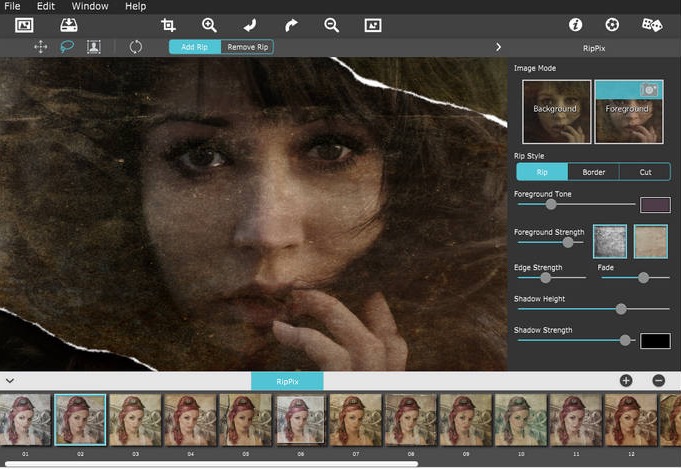This screenshot has height=469, width=681.
Task: Click the Shadow Strength black color swatch
Action: [655, 341]
